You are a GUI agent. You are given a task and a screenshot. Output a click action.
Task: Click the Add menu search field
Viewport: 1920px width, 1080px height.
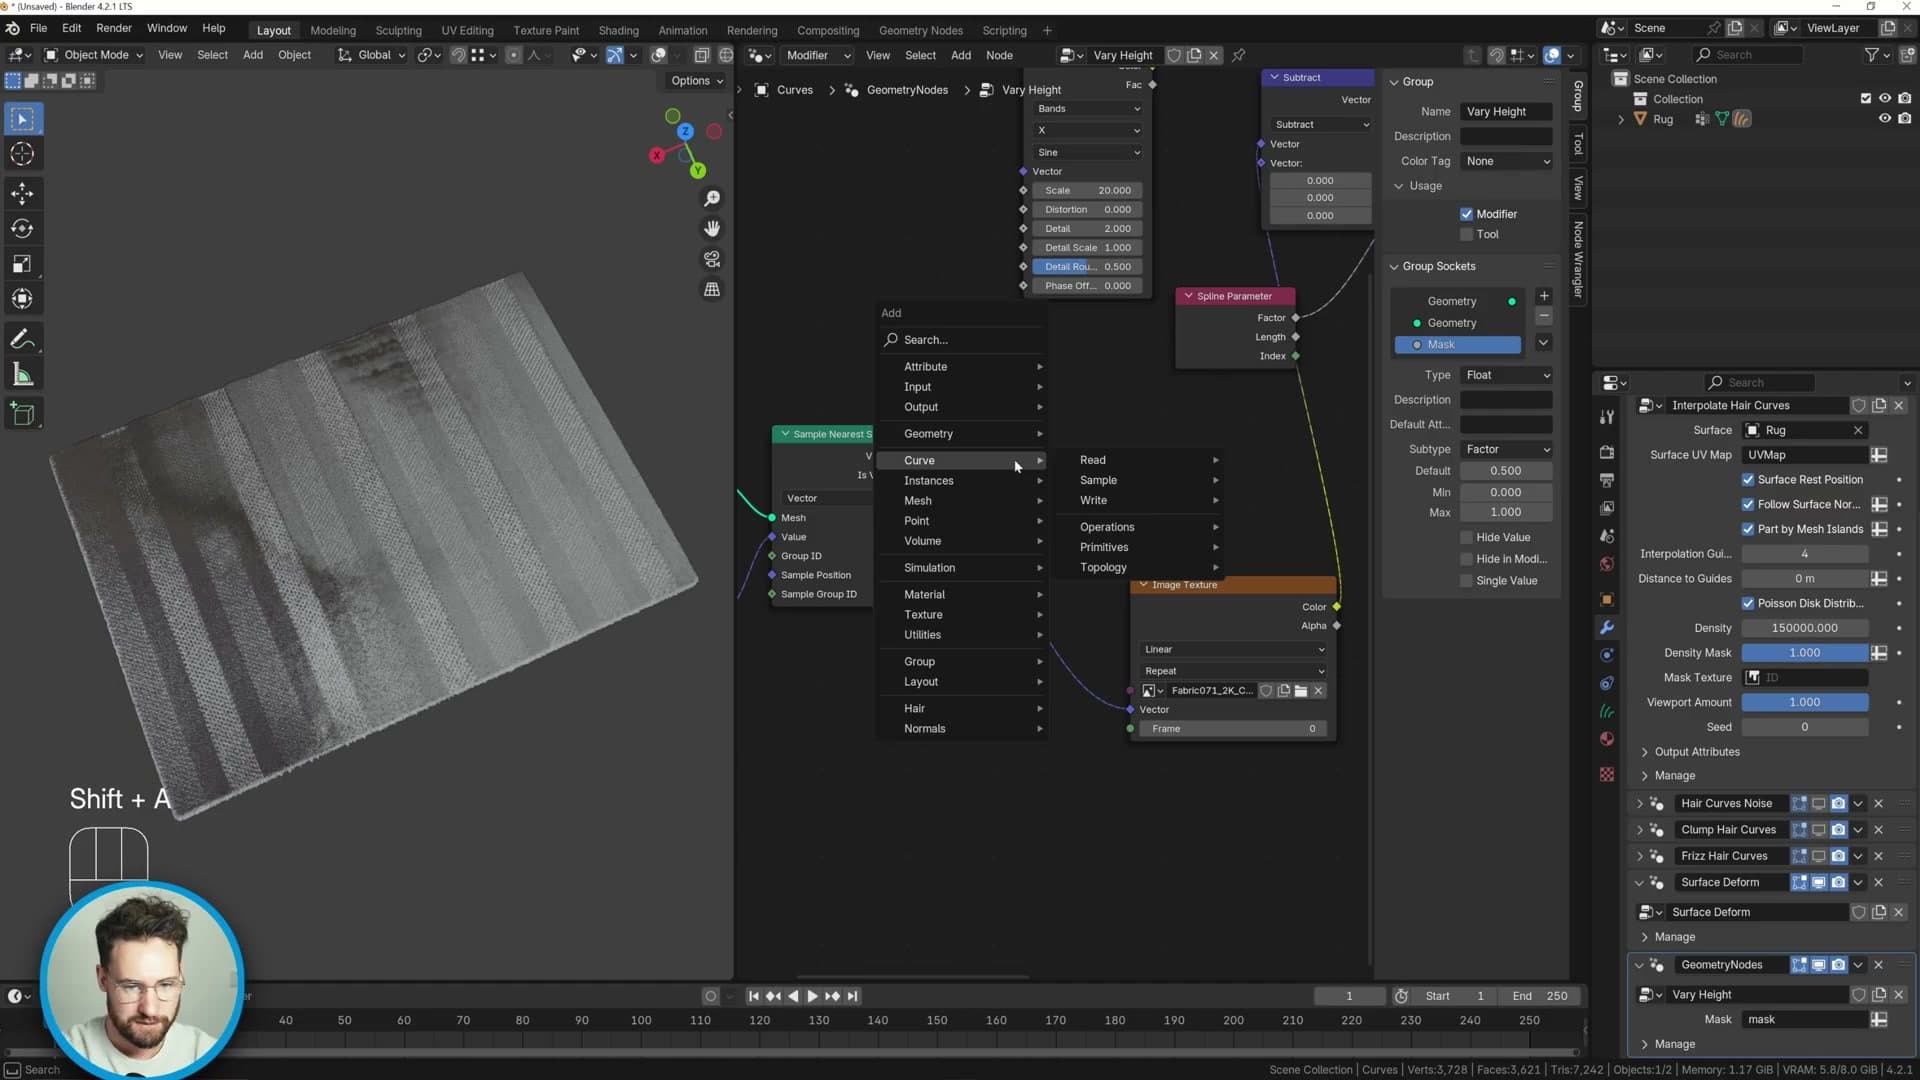pos(963,340)
